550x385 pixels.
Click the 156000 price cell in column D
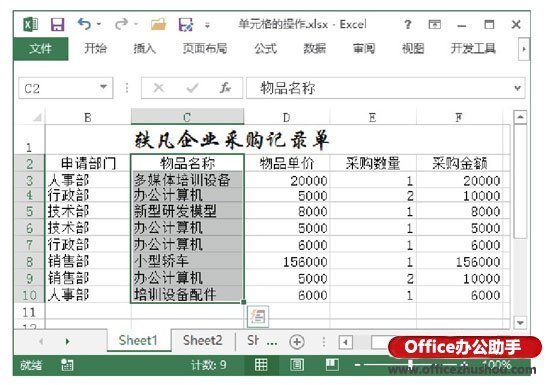[287, 262]
